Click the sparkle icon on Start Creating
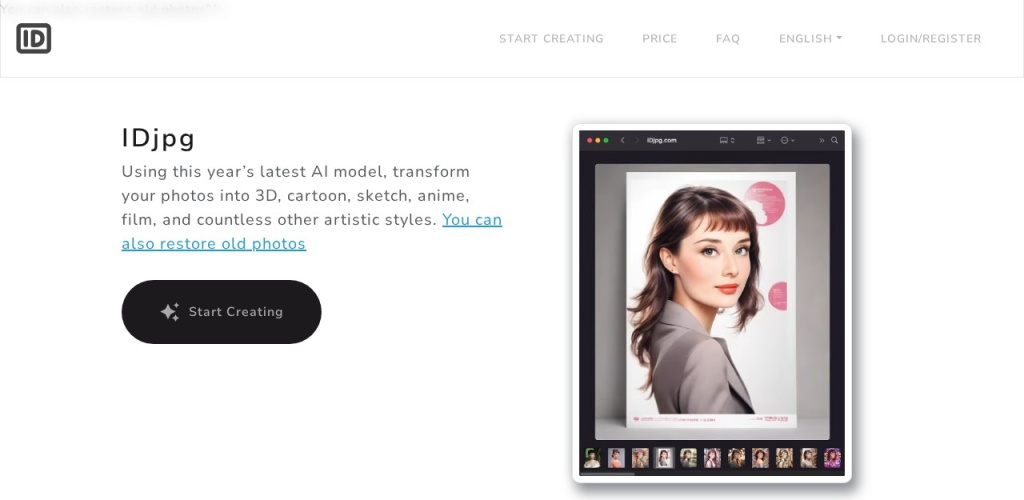Viewport: 1024px width, 500px height. click(170, 312)
